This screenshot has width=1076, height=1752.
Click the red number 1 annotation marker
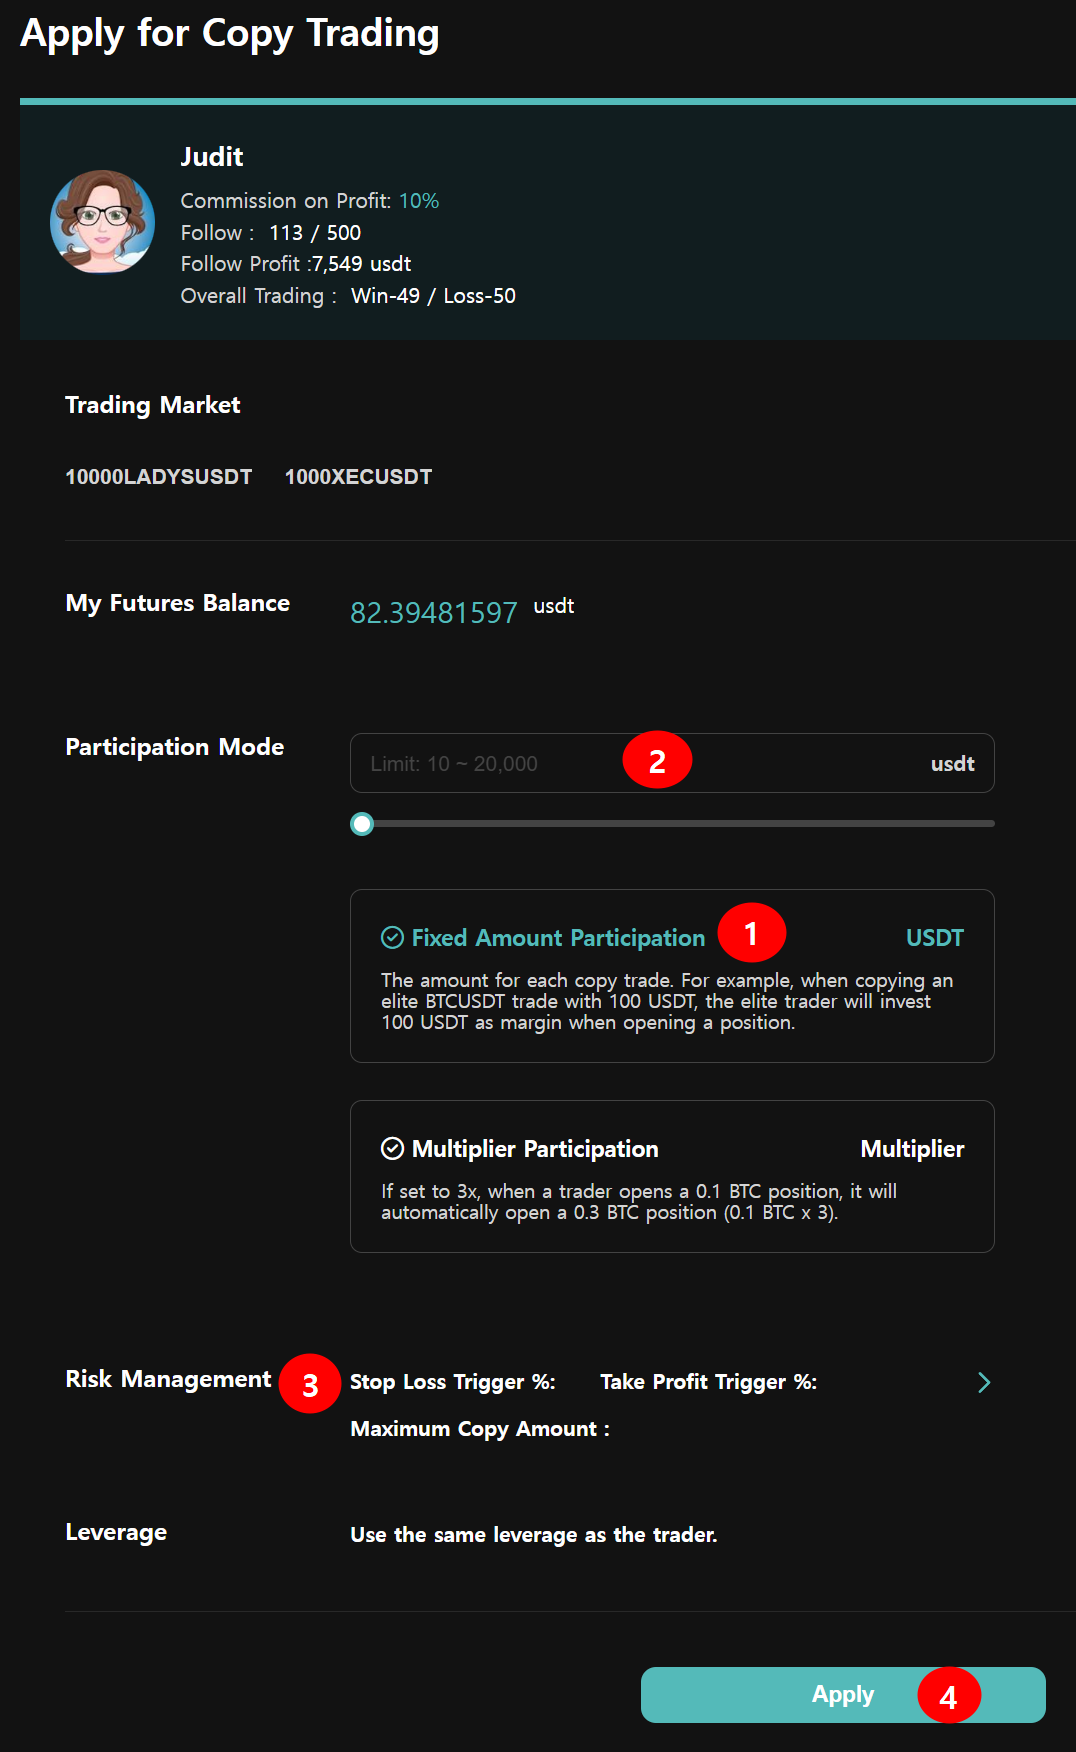751,933
